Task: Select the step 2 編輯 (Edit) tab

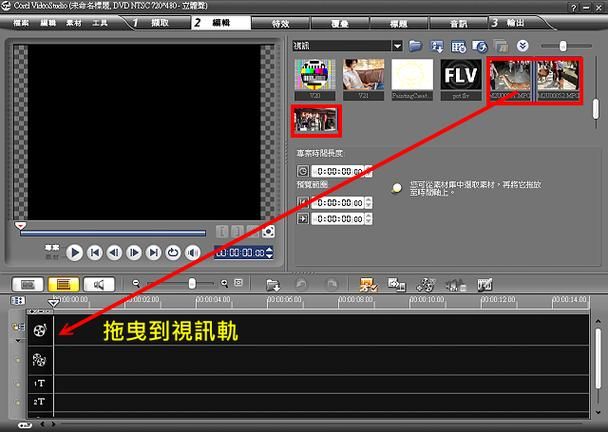Action: coord(221,23)
